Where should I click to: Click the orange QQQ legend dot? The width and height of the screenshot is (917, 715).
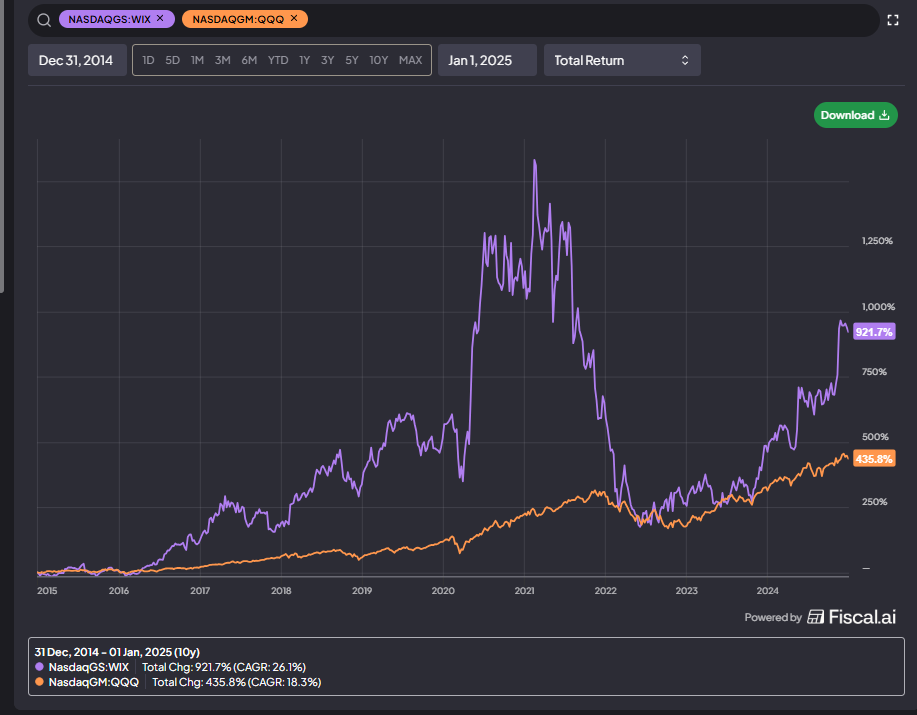(x=39, y=682)
